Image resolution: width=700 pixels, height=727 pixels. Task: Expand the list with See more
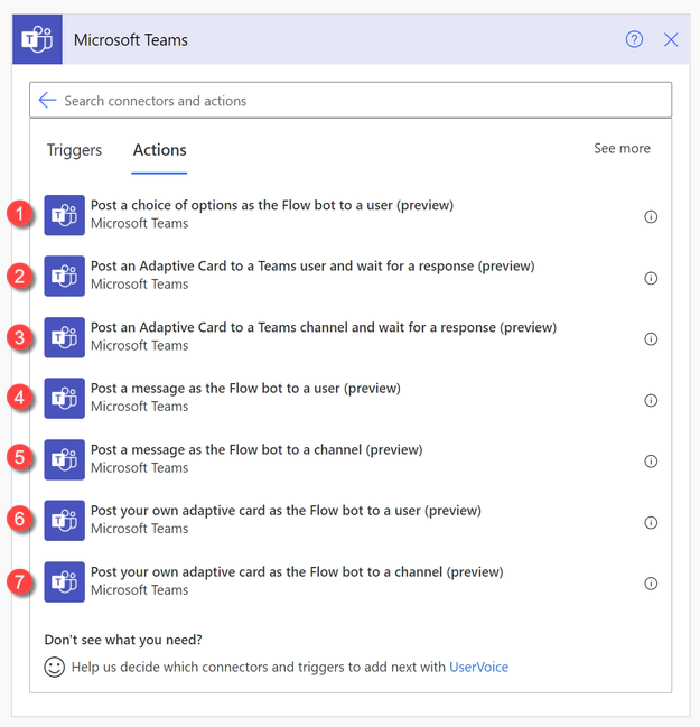(622, 148)
